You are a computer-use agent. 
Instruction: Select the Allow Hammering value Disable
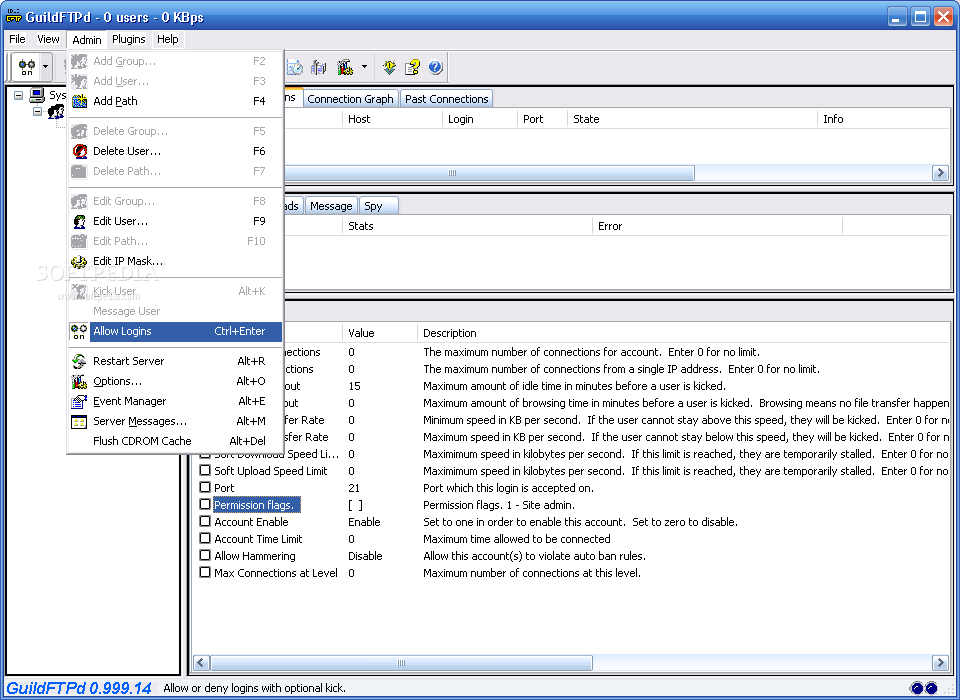(x=365, y=556)
